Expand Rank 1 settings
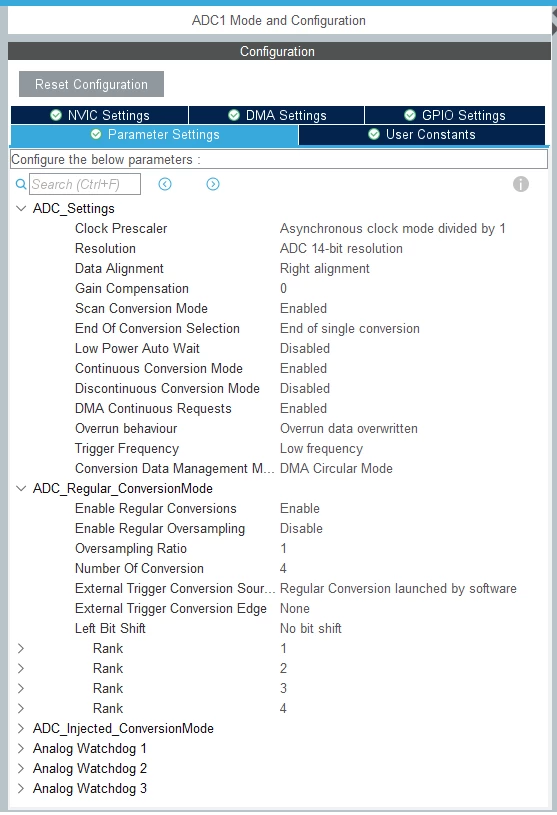The width and height of the screenshot is (557, 815). click(21, 649)
